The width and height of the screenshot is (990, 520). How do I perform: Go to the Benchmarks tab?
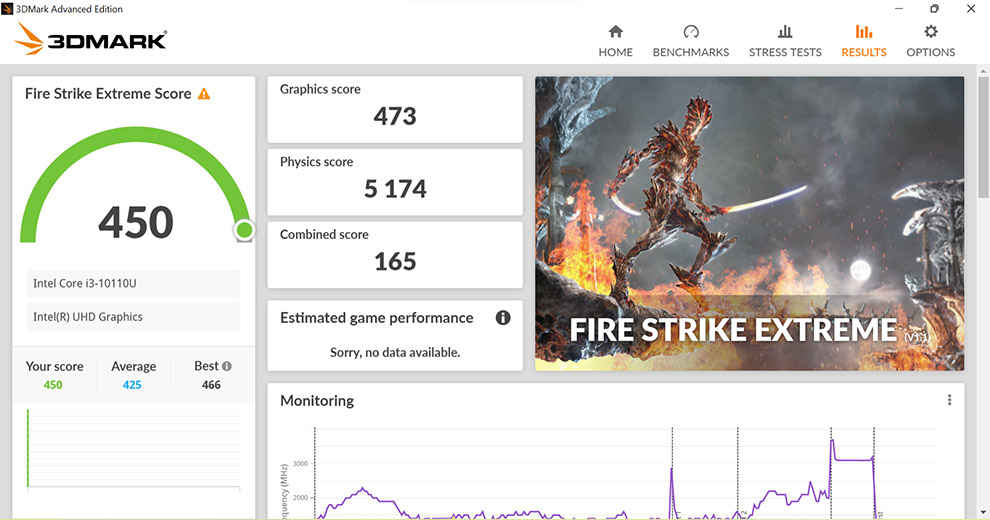(x=691, y=42)
